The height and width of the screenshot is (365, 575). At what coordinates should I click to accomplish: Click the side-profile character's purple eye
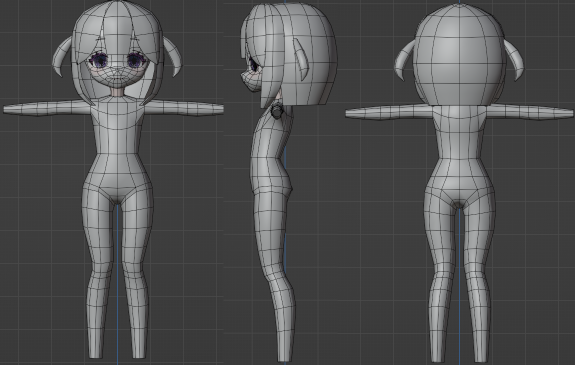click(254, 65)
